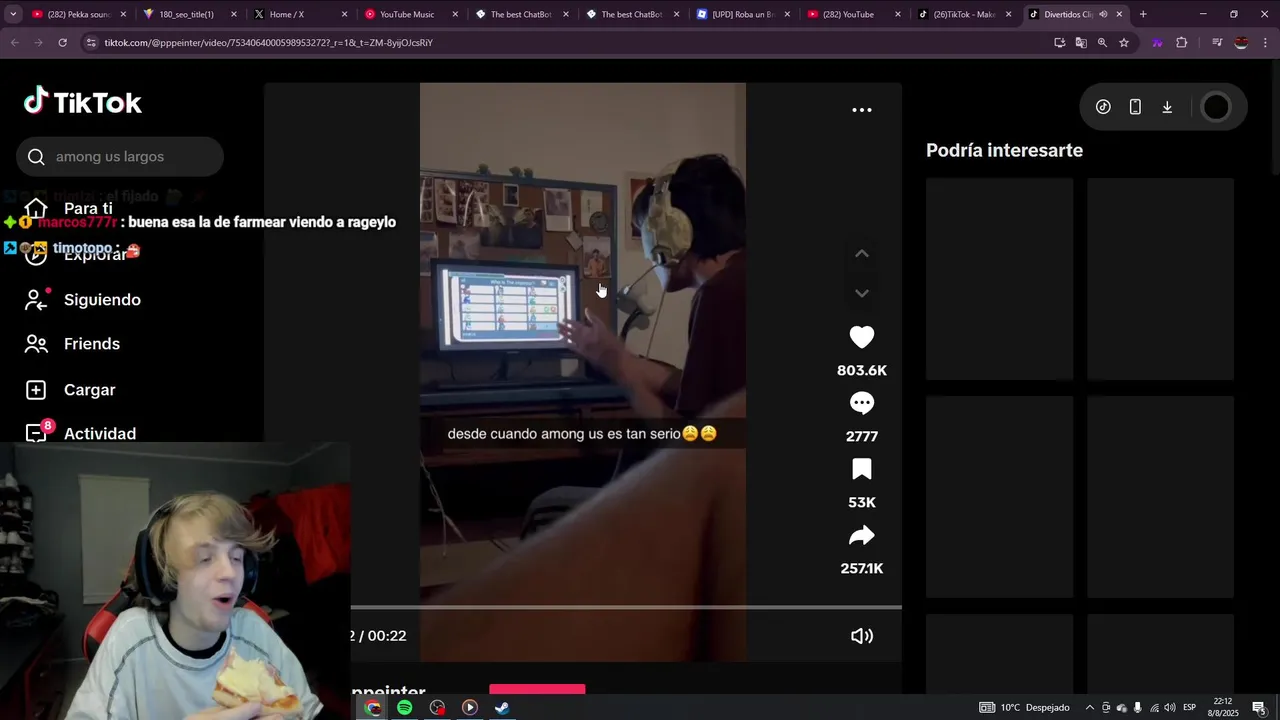
Task: Click the ESP language indicator
Action: [1190, 707]
